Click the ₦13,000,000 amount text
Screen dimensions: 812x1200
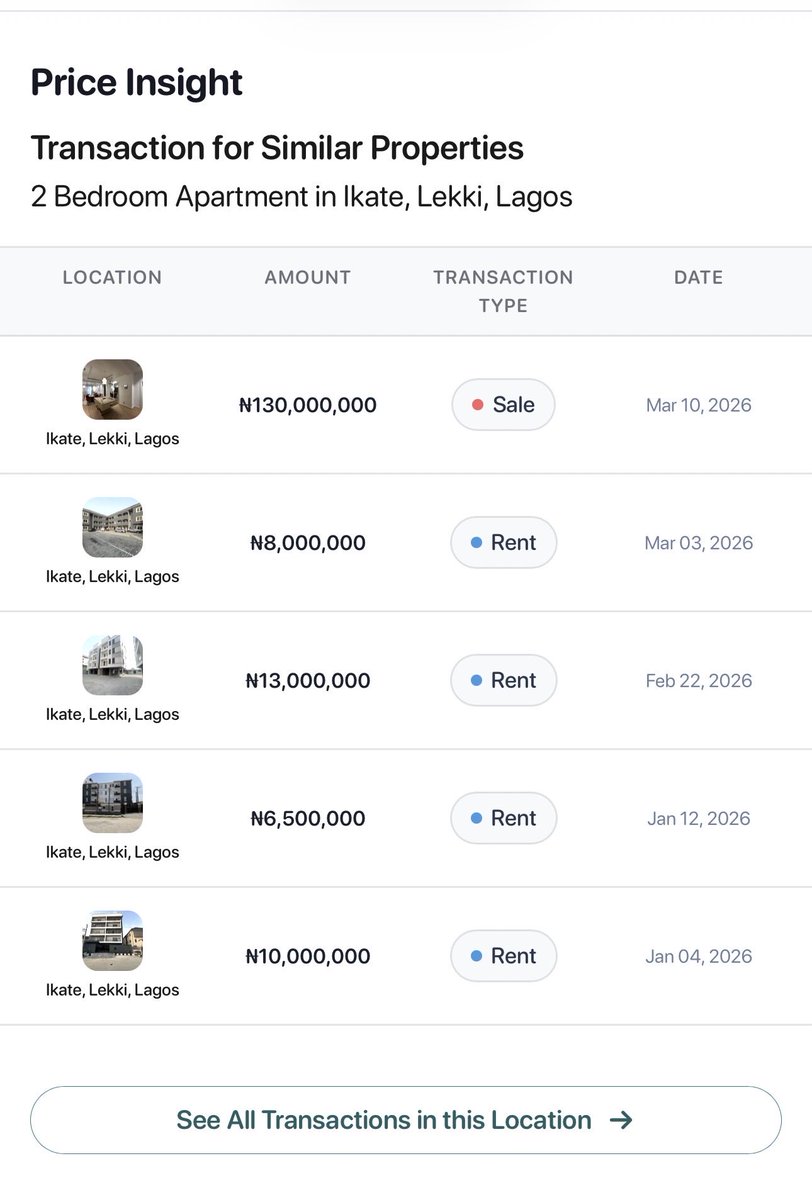pyautogui.click(x=308, y=681)
